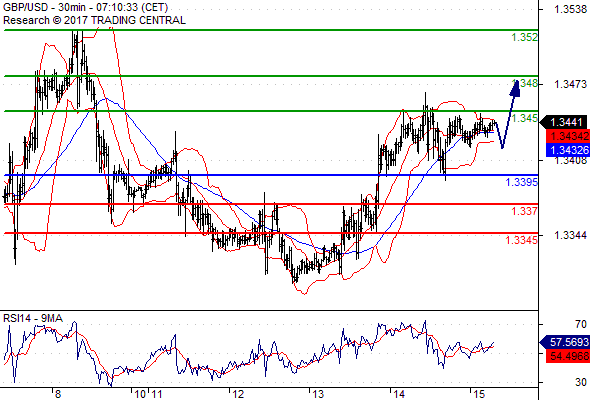Screen dimensions: 590x400
Task: Click the 1.3473 price axis value
Action: coord(570,84)
